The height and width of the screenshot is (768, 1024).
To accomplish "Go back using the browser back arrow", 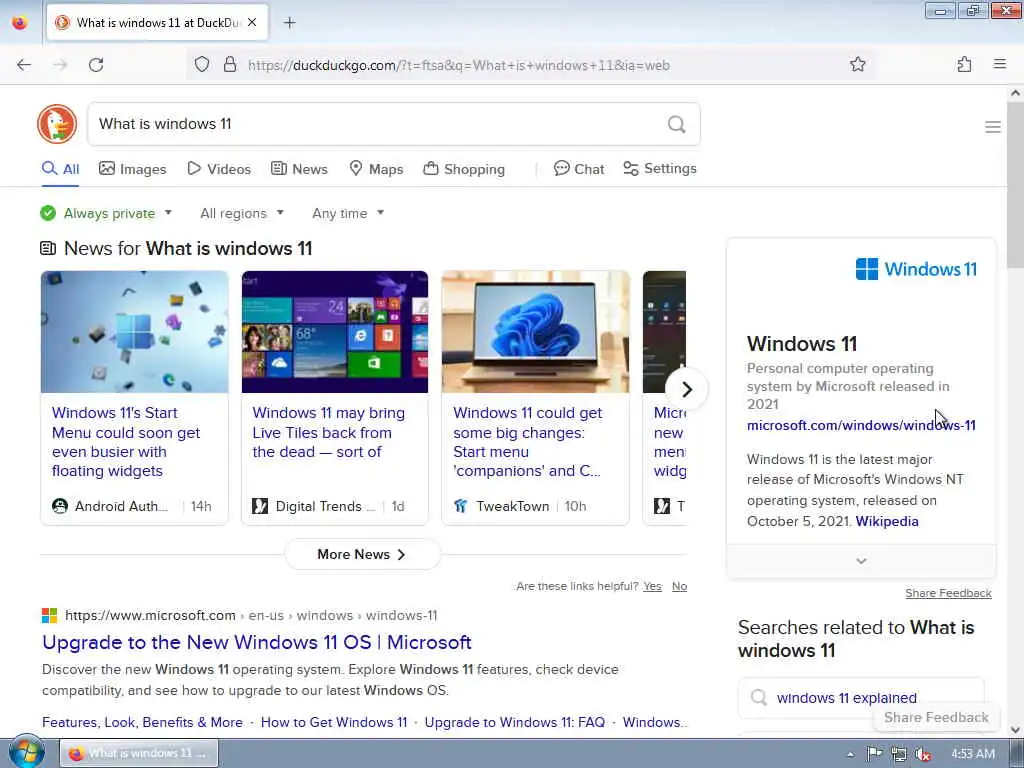I will click(x=24, y=65).
